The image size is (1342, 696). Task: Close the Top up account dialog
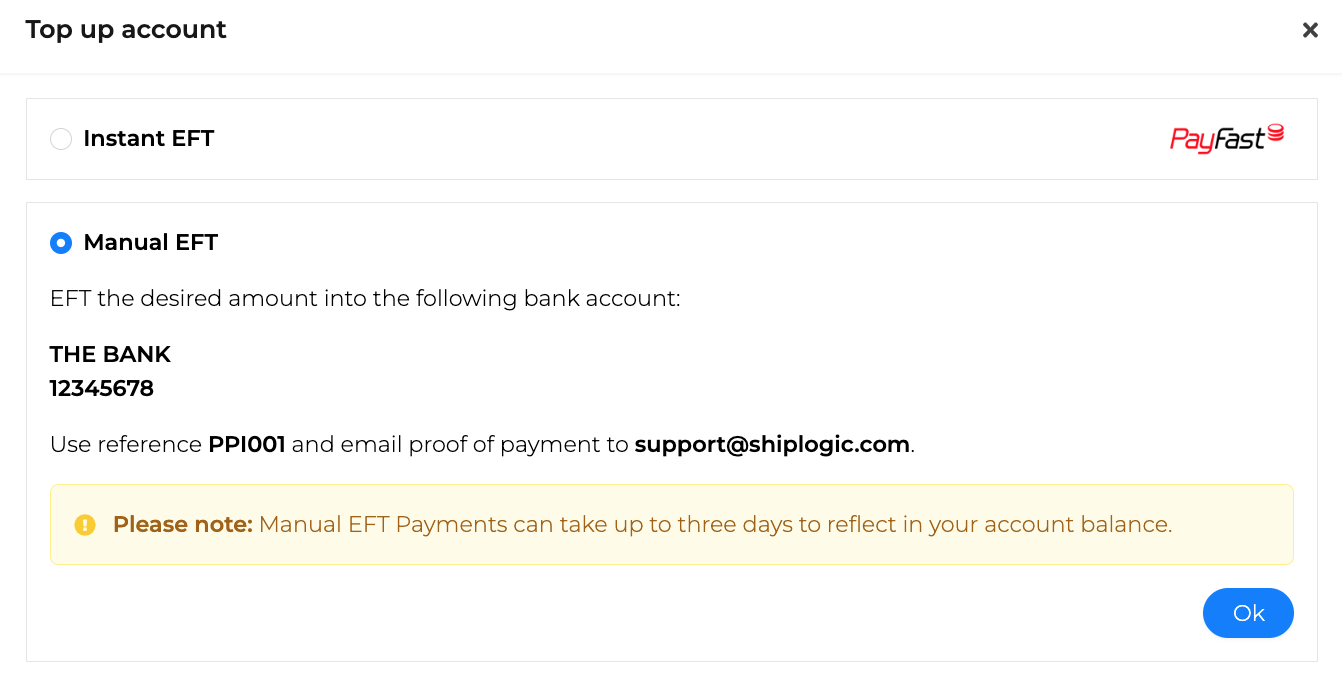click(x=1310, y=30)
